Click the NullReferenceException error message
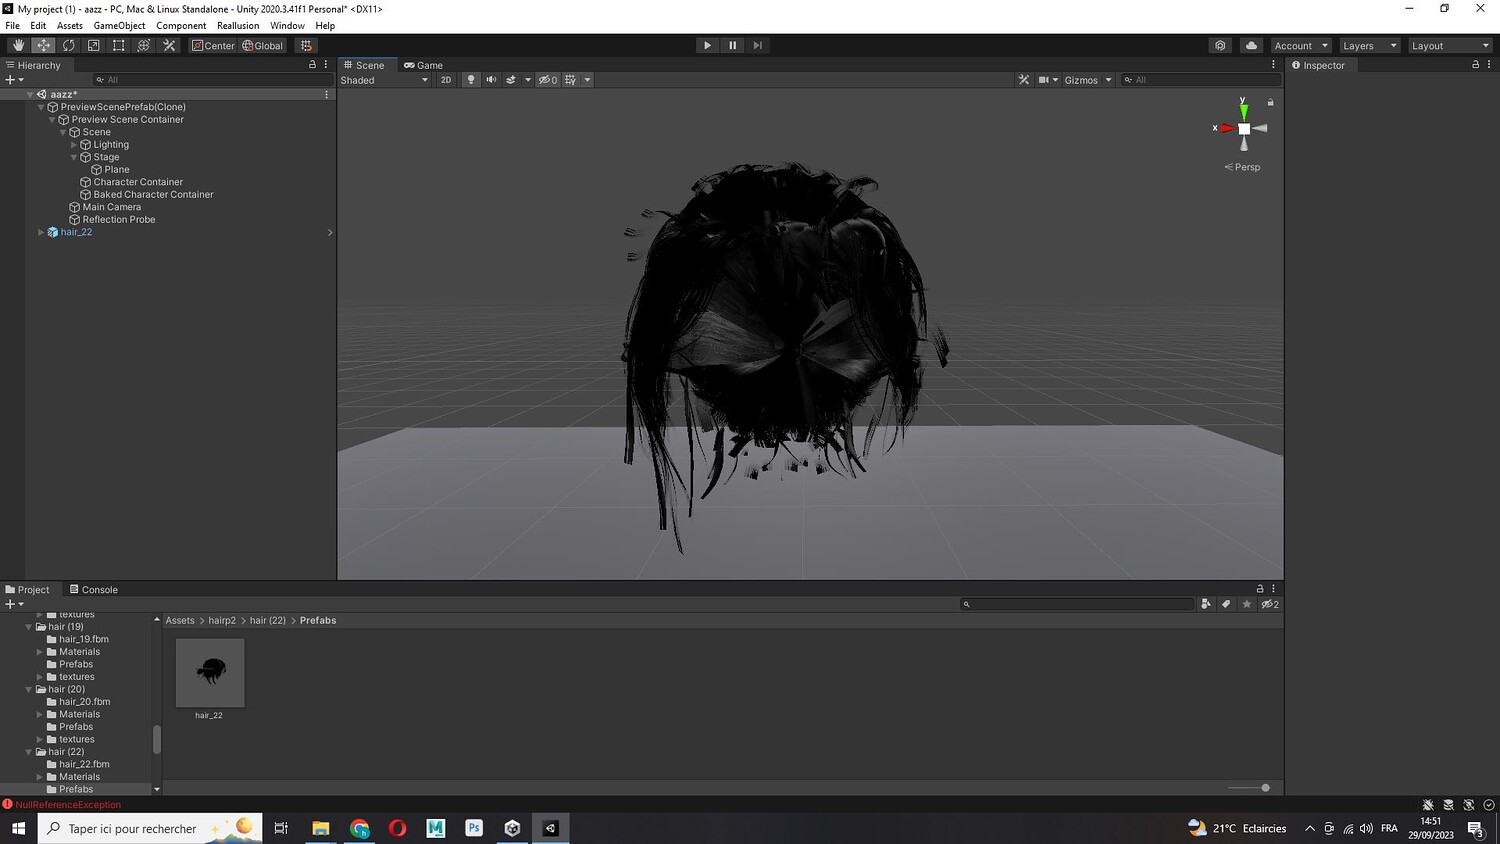 (x=68, y=804)
